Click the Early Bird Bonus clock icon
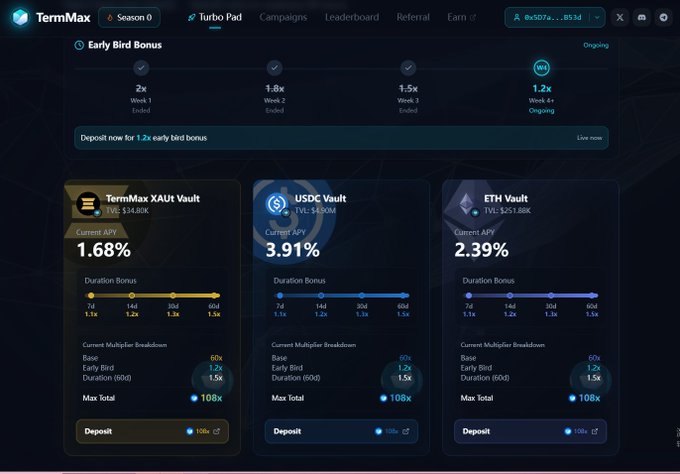The height and width of the screenshot is (474, 680). (x=79, y=45)
